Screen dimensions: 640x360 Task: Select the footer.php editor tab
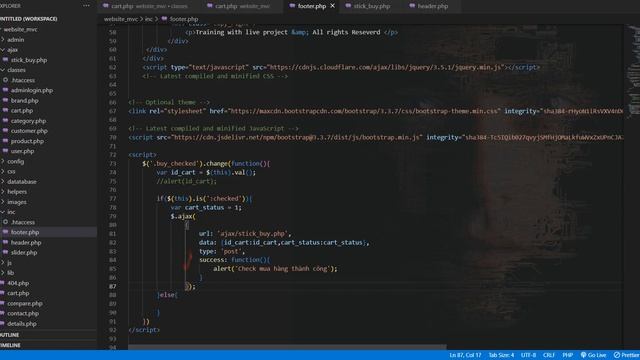(311, 6)
